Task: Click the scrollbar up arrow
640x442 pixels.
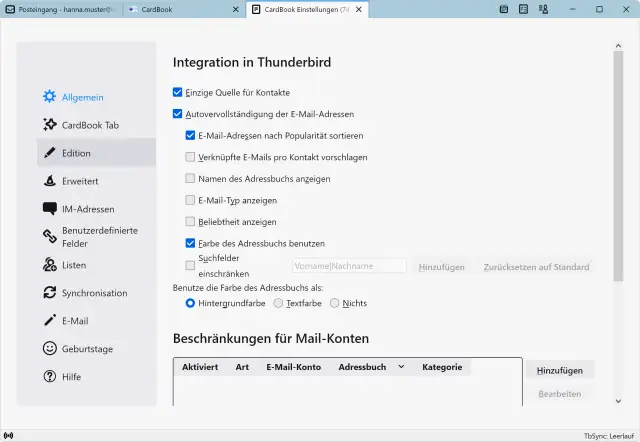Action: tap(618, 46)
